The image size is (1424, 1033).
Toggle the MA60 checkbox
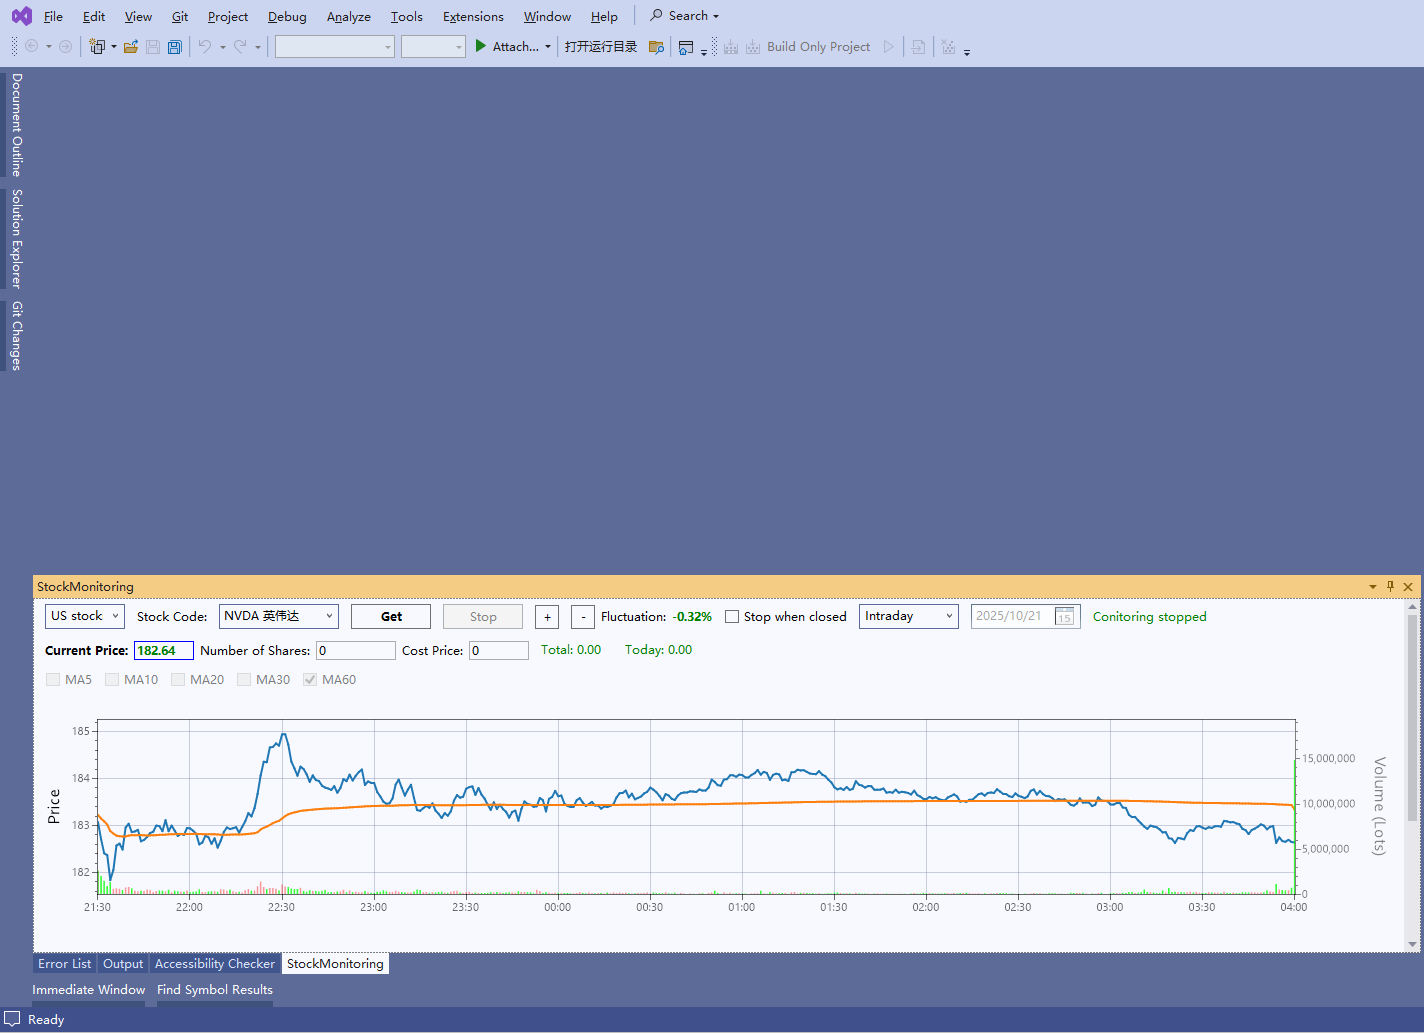(310, 680)
